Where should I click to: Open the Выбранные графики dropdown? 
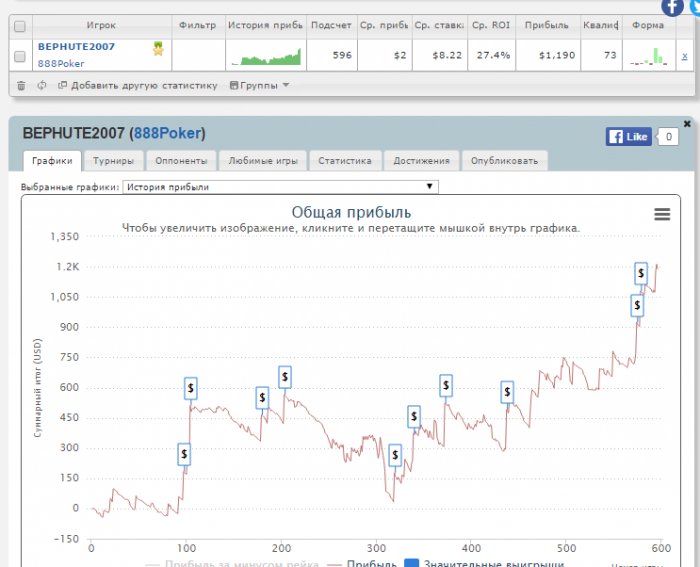[280, 187]
